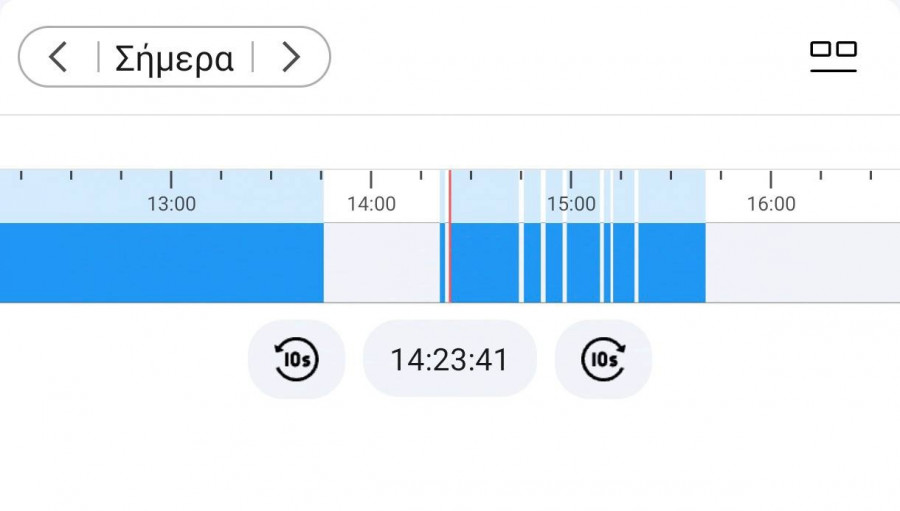Viewport: 900px width, 511px height.
Task: Go to the previous day with left chevron
Action: click(58, 57)
